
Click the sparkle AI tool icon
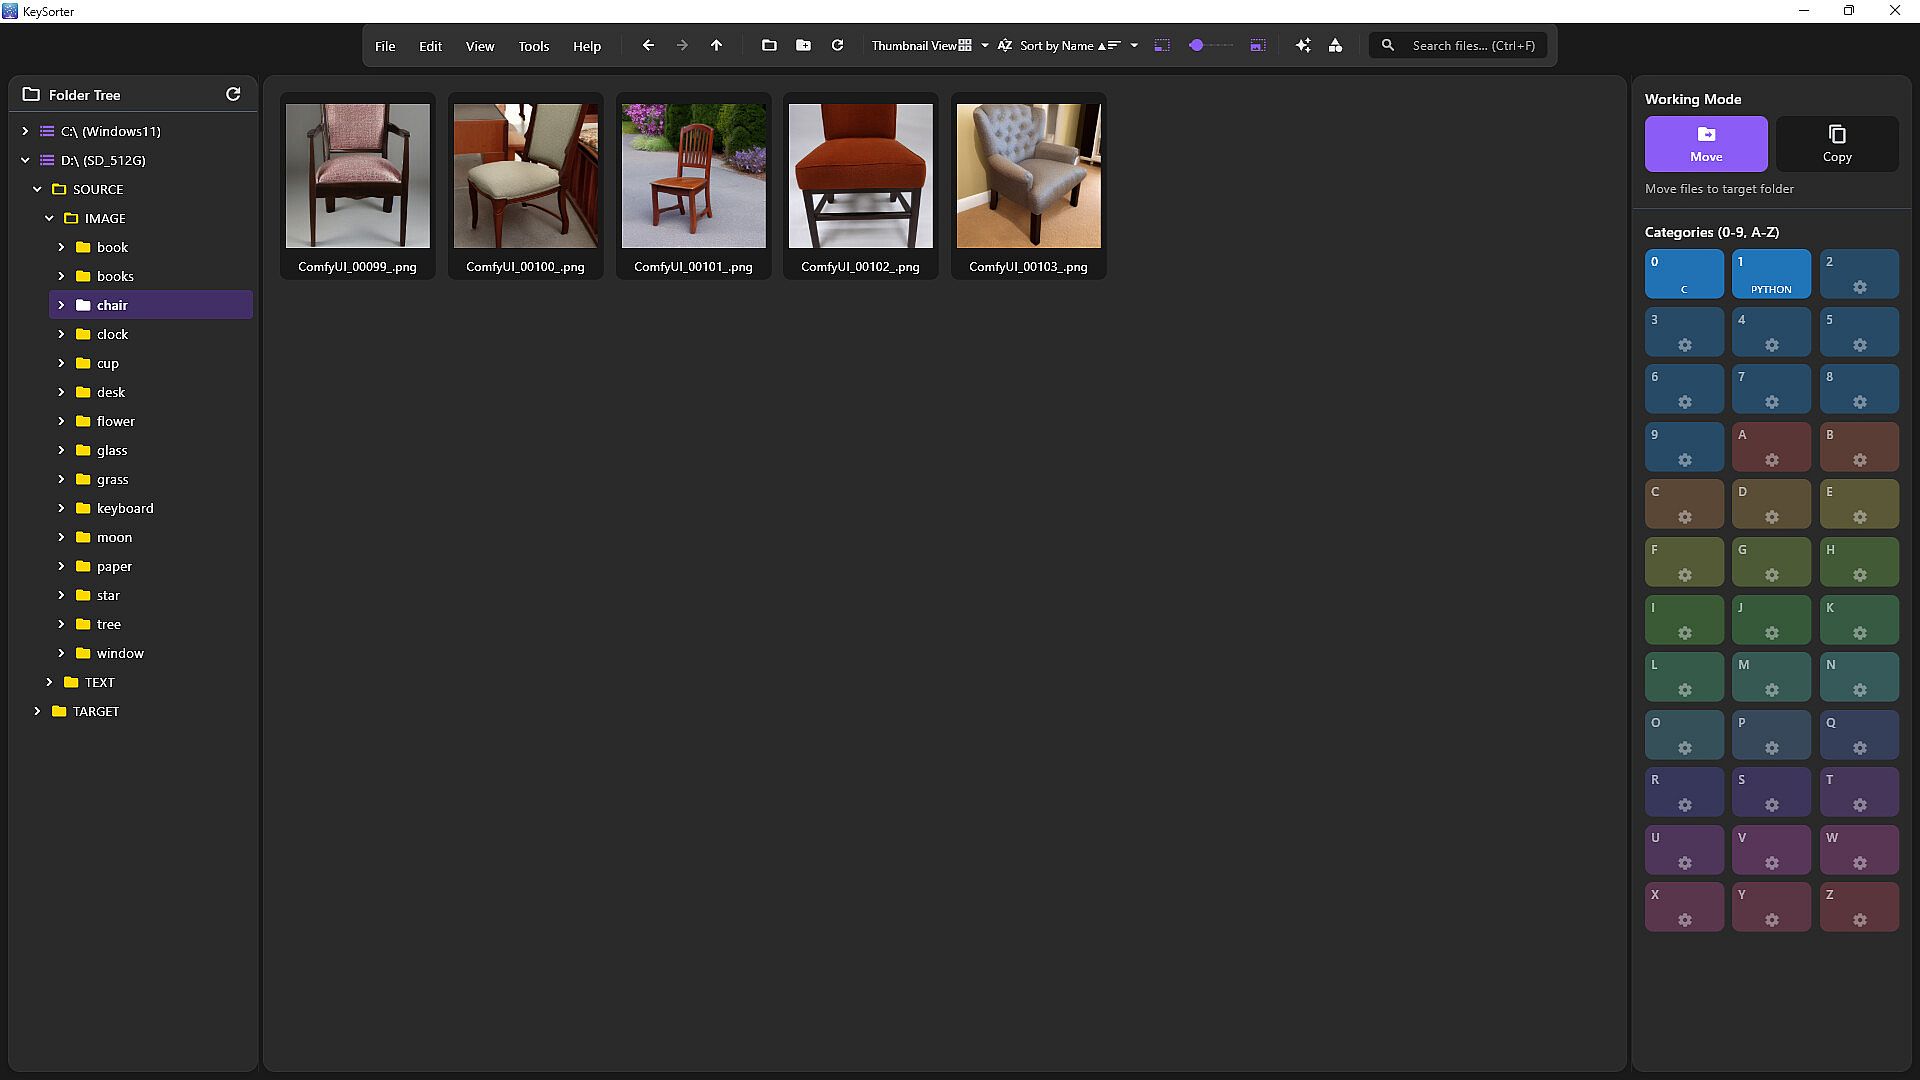tap(1302, 45)
